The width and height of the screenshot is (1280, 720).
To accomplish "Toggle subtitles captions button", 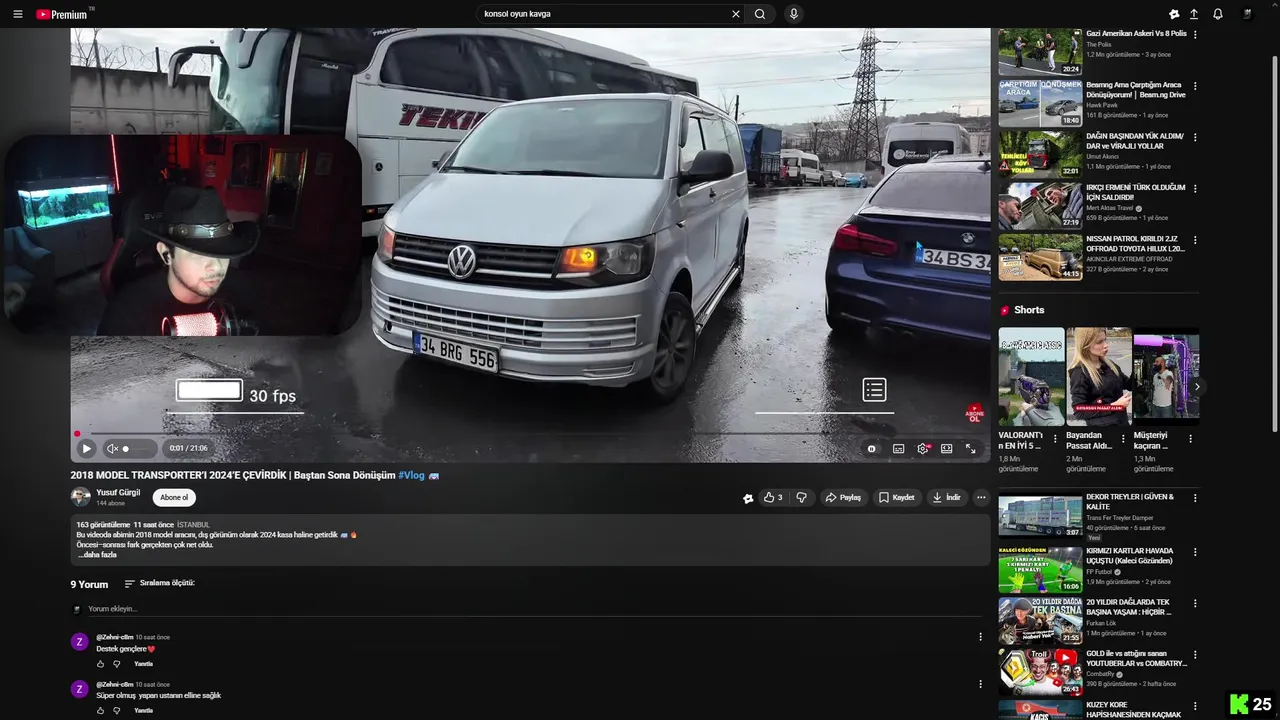I will (x=898, y=449).
